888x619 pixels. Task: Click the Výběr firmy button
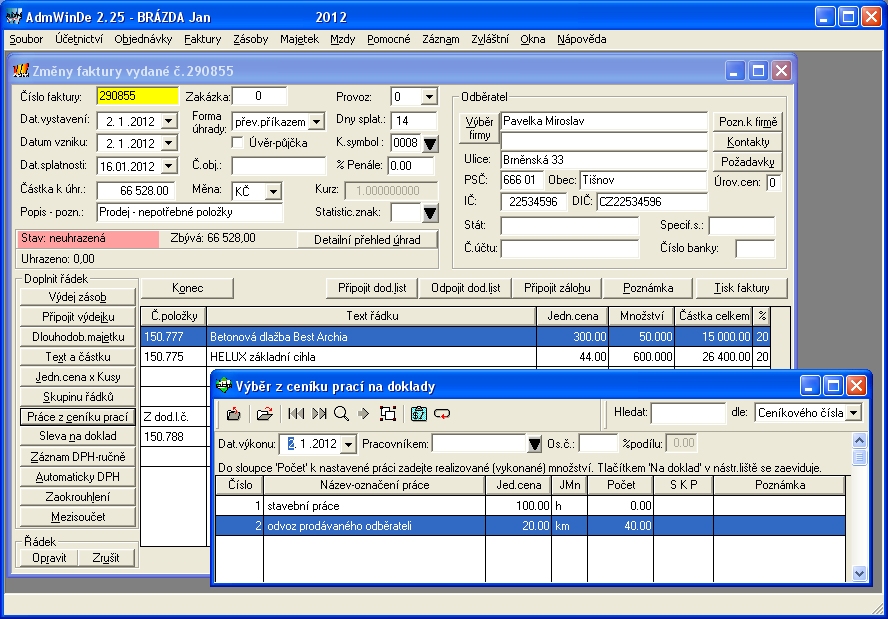point(479,128)
